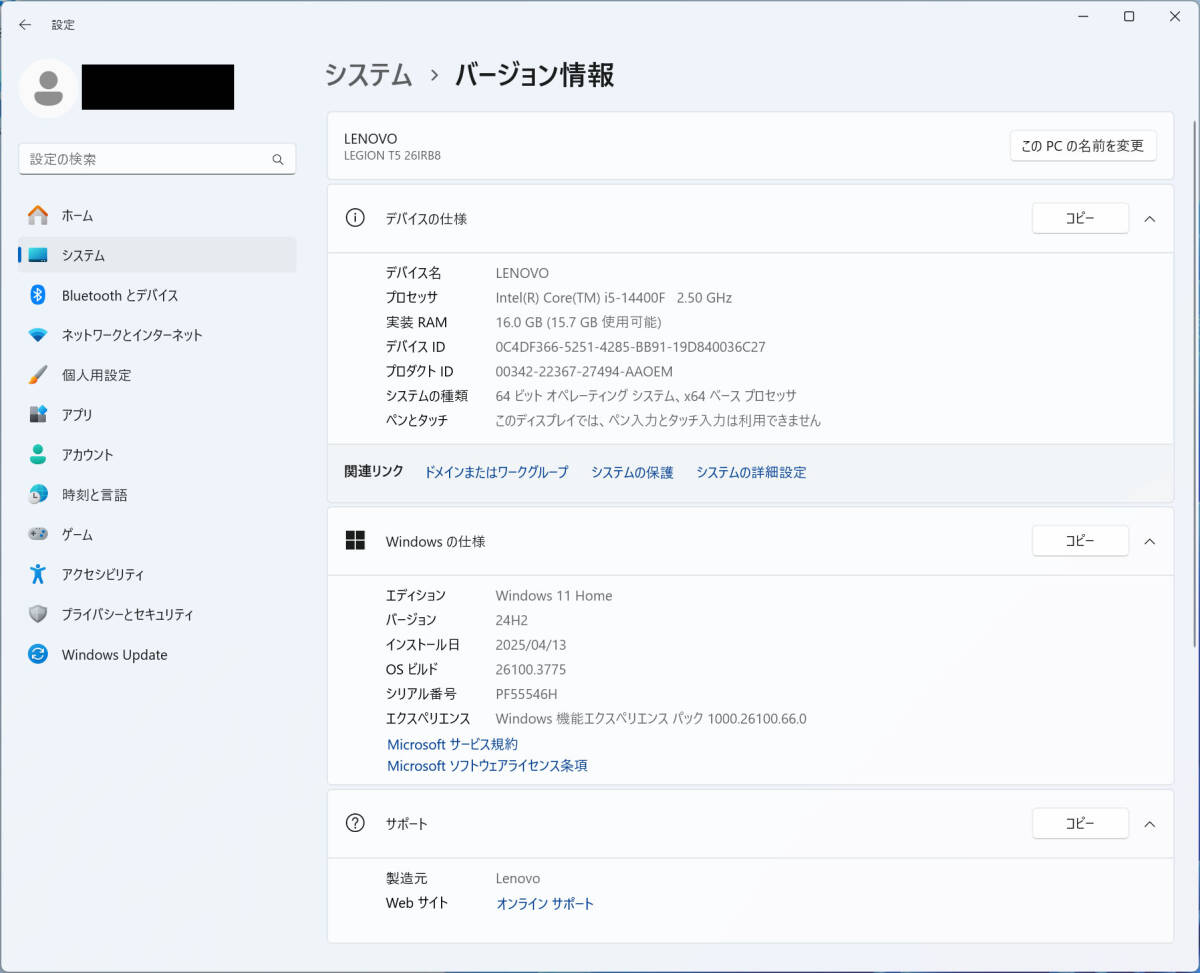Click the Home house icon in the sidebar
1200x973 pixels.
tap(38, 215)
